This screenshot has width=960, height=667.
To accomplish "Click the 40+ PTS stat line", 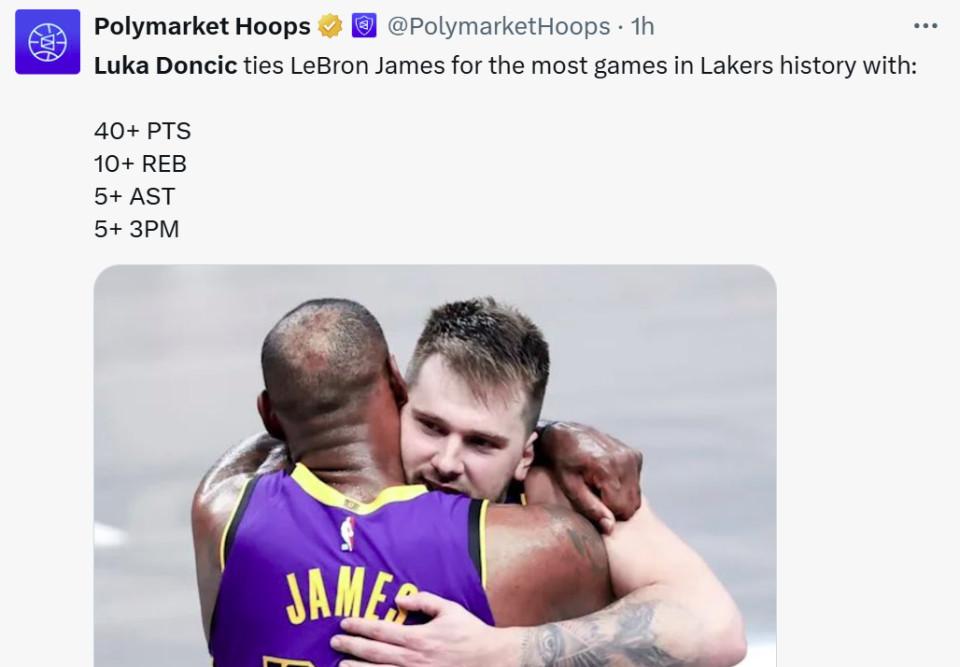I will pos(142,131).
